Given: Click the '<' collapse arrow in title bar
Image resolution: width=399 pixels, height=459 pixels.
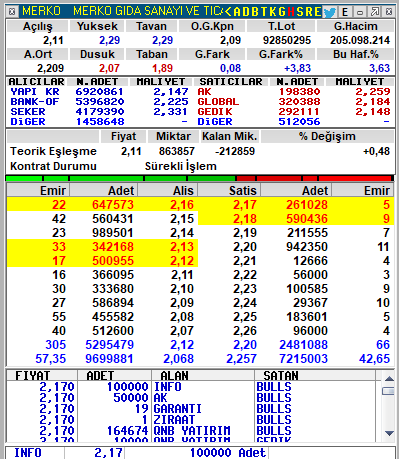Looking at the screenshot, I should [228, 12].
